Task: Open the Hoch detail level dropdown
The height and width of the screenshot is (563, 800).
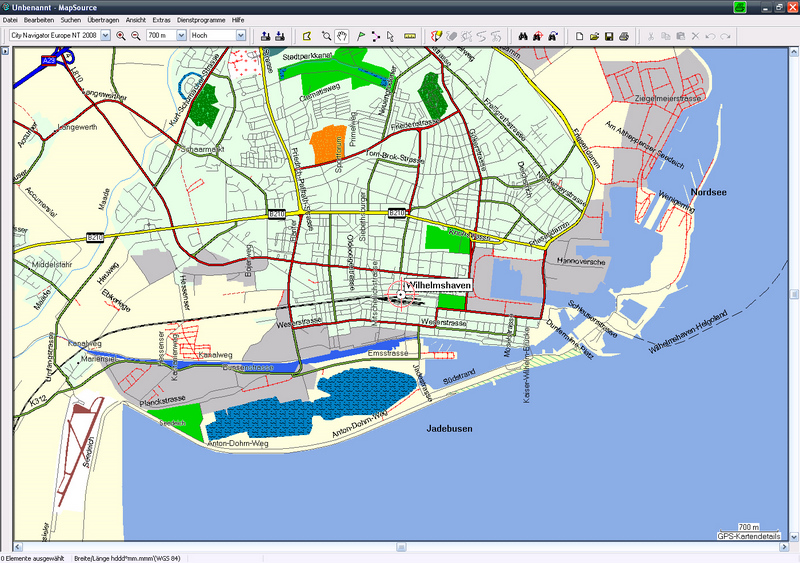Action: (x=240, y=36)
